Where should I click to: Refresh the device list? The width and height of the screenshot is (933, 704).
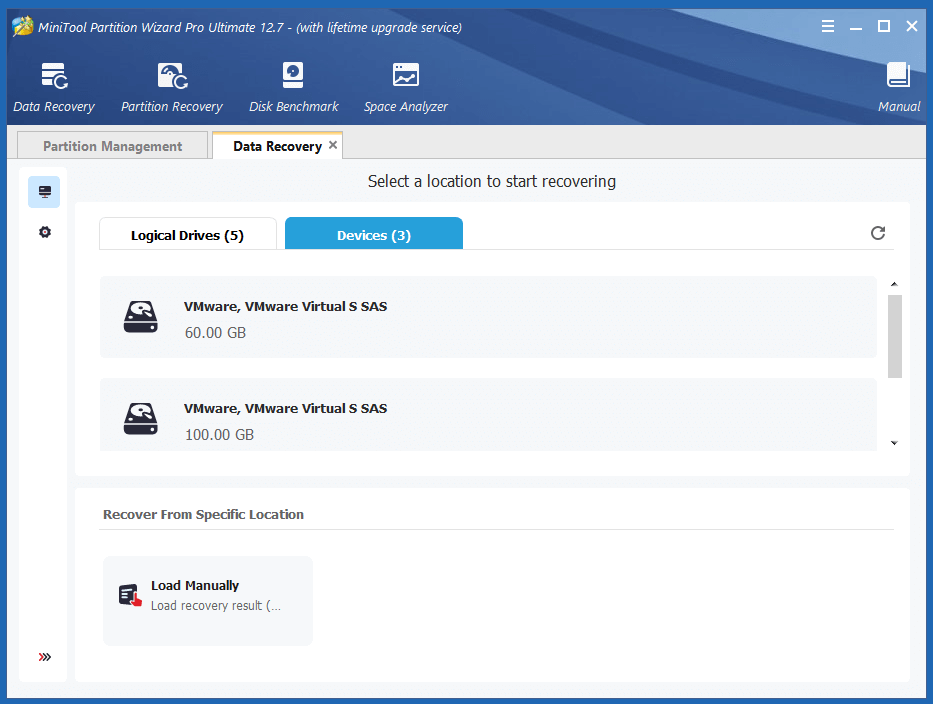(x=878, y=233)
